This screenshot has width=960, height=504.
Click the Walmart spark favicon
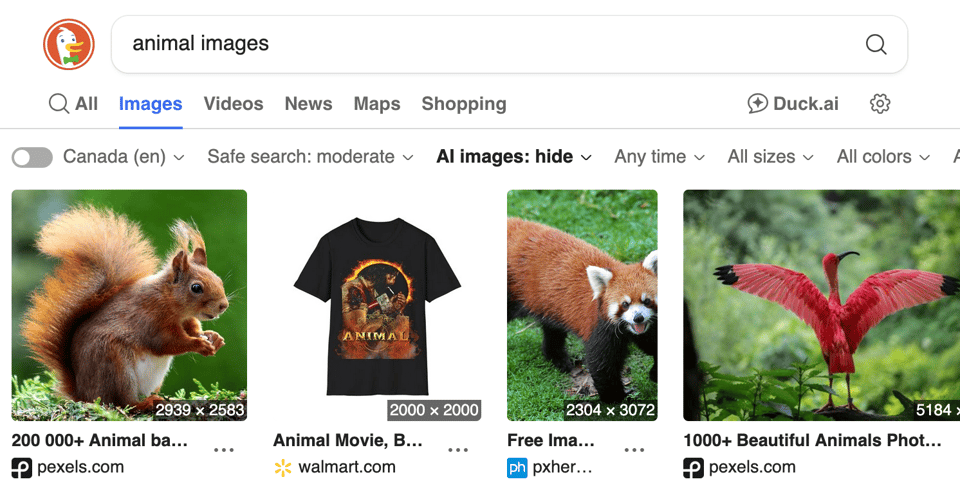(283, 467)
